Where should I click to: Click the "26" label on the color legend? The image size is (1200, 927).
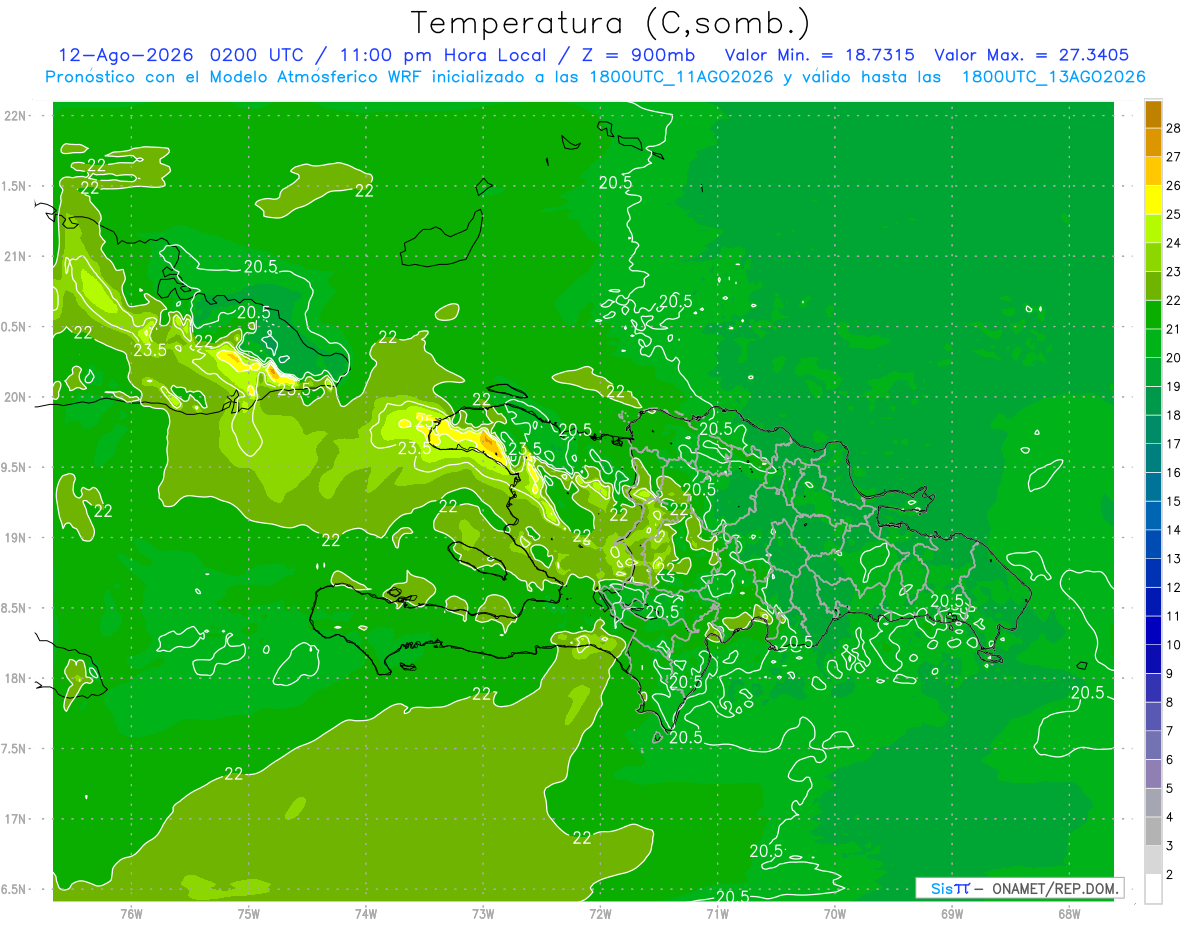(1173, 186)
